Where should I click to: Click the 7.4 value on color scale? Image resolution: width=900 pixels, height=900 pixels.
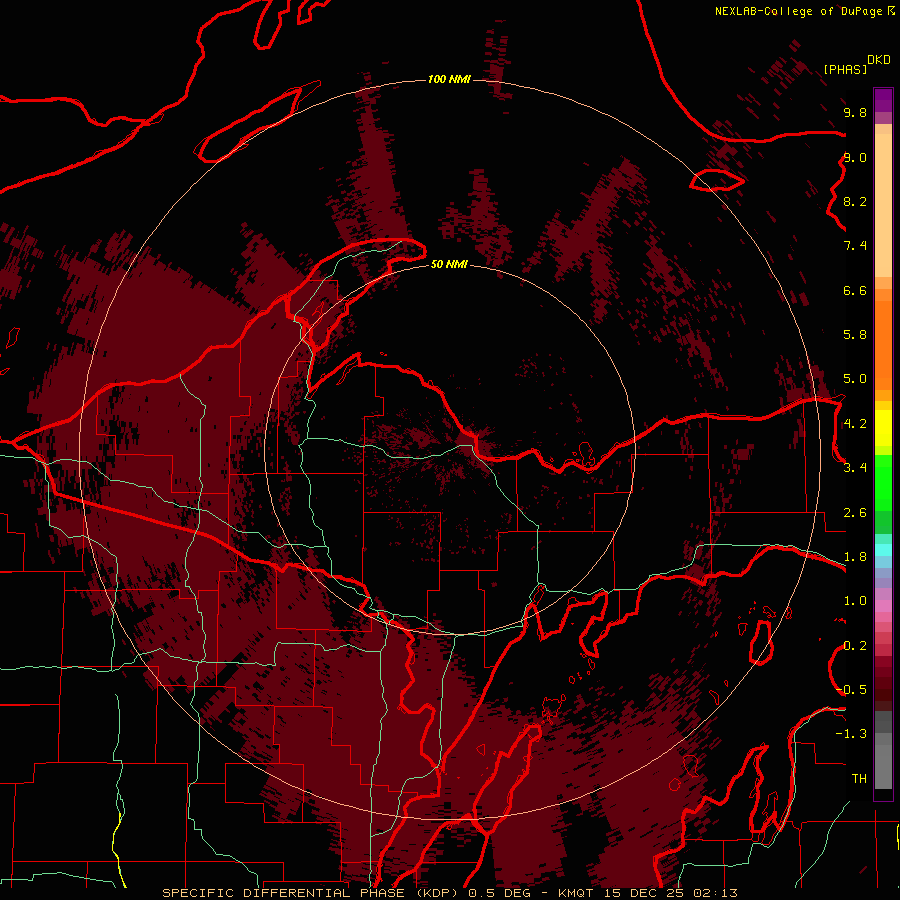click(855, 246)
